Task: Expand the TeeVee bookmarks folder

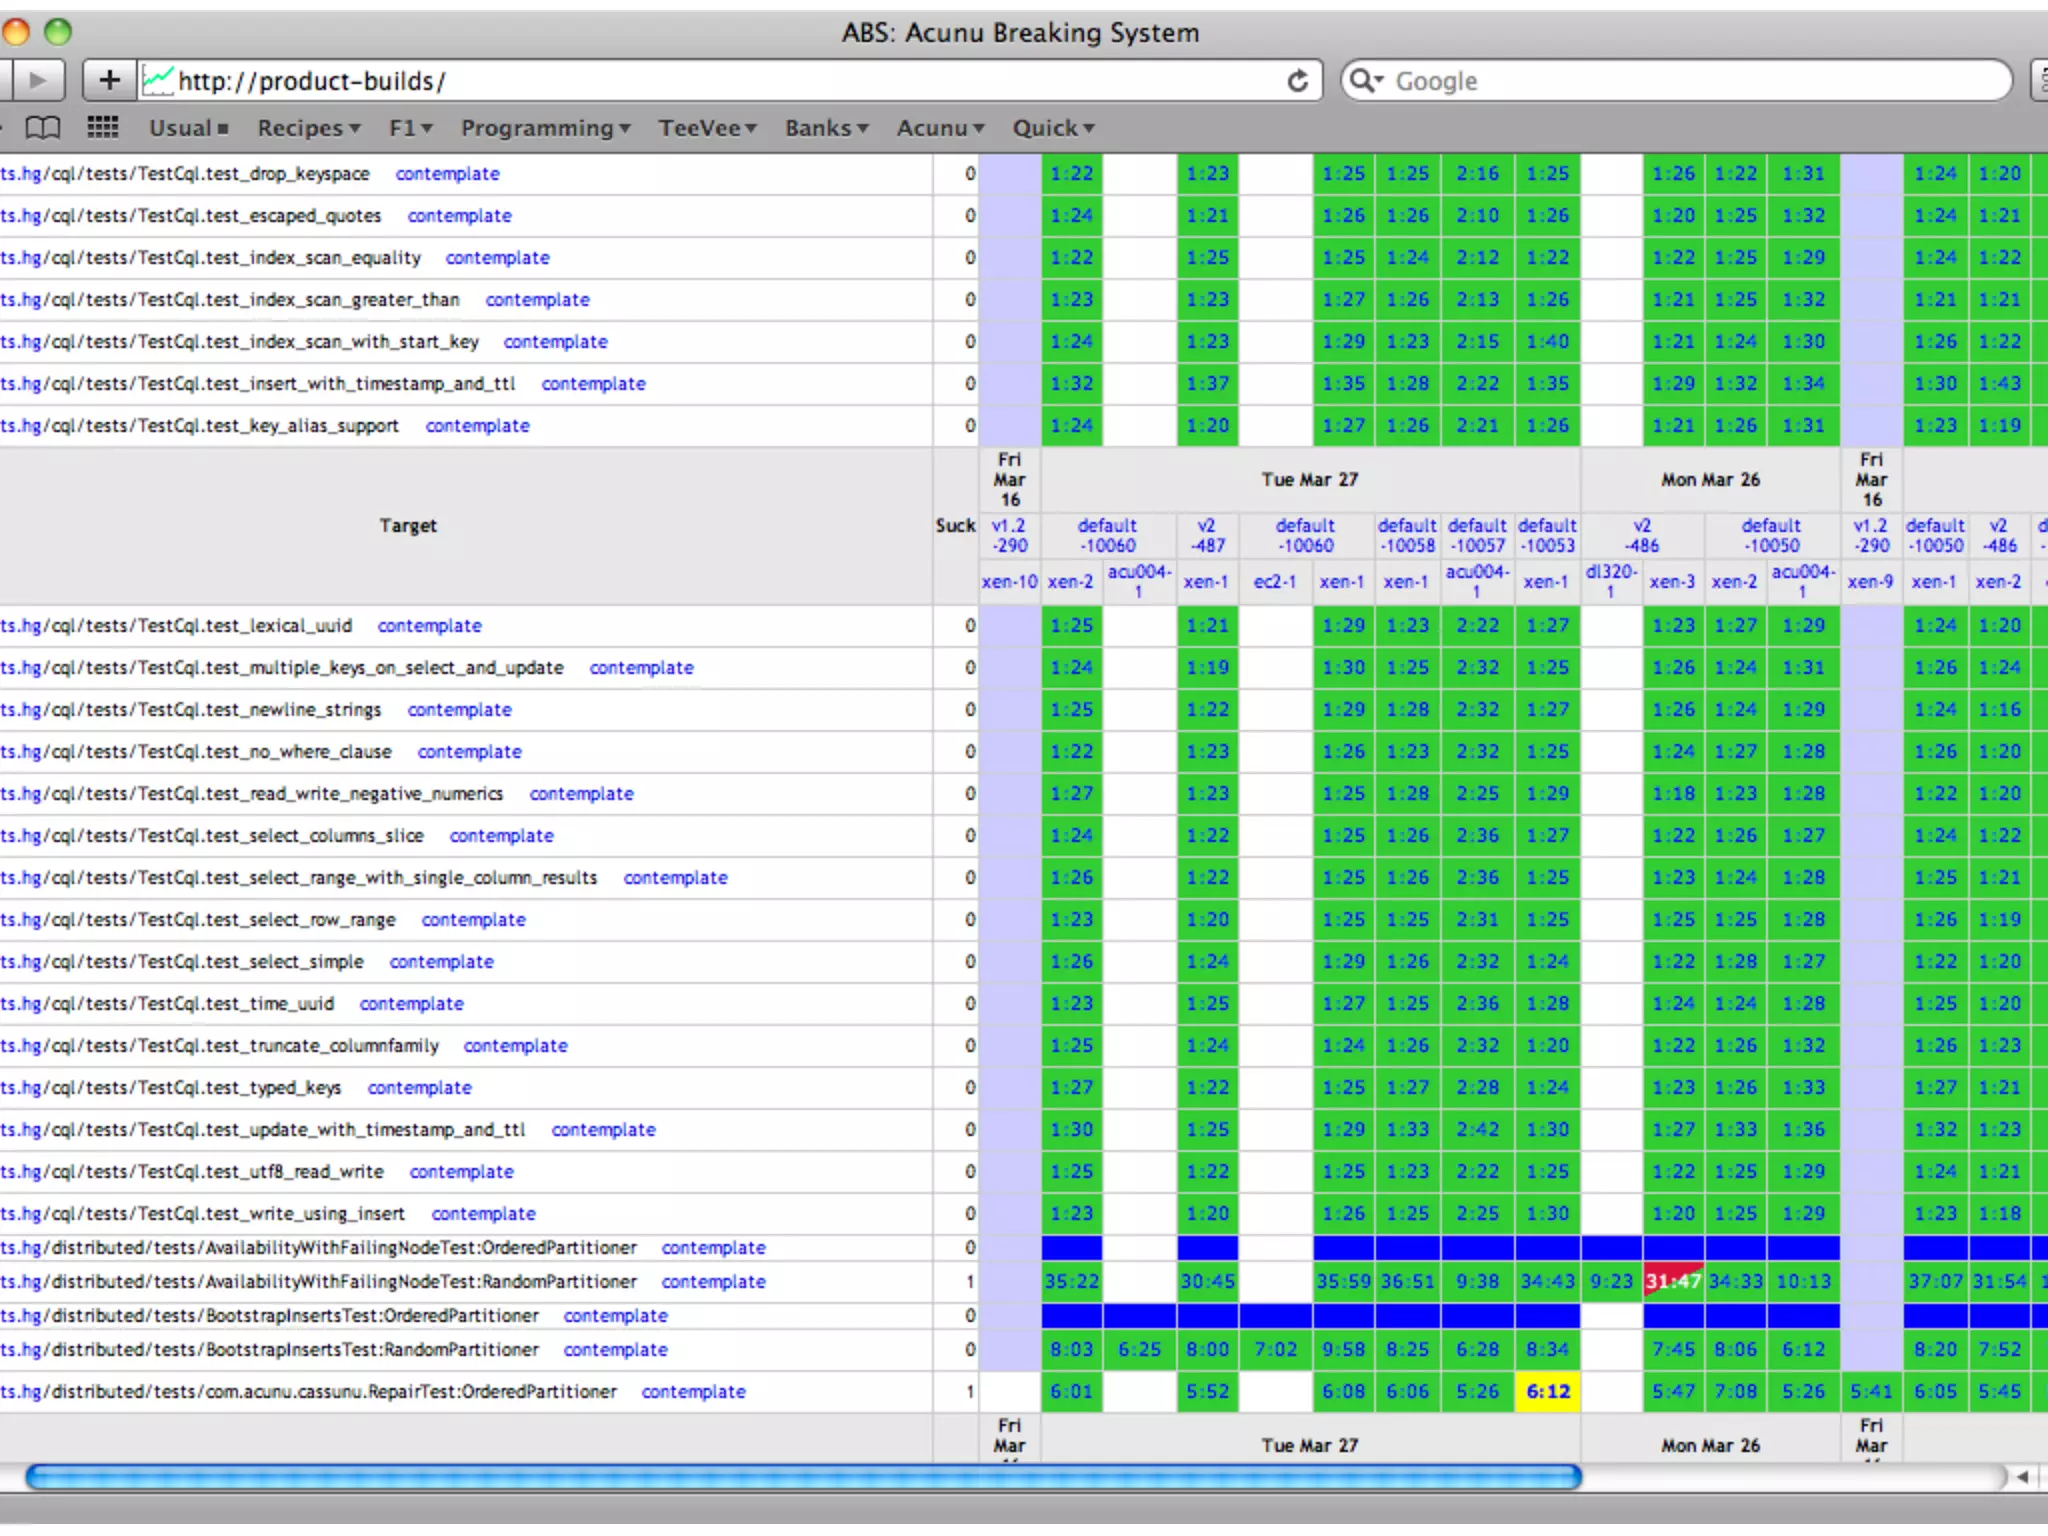Action: pos(707,128)
